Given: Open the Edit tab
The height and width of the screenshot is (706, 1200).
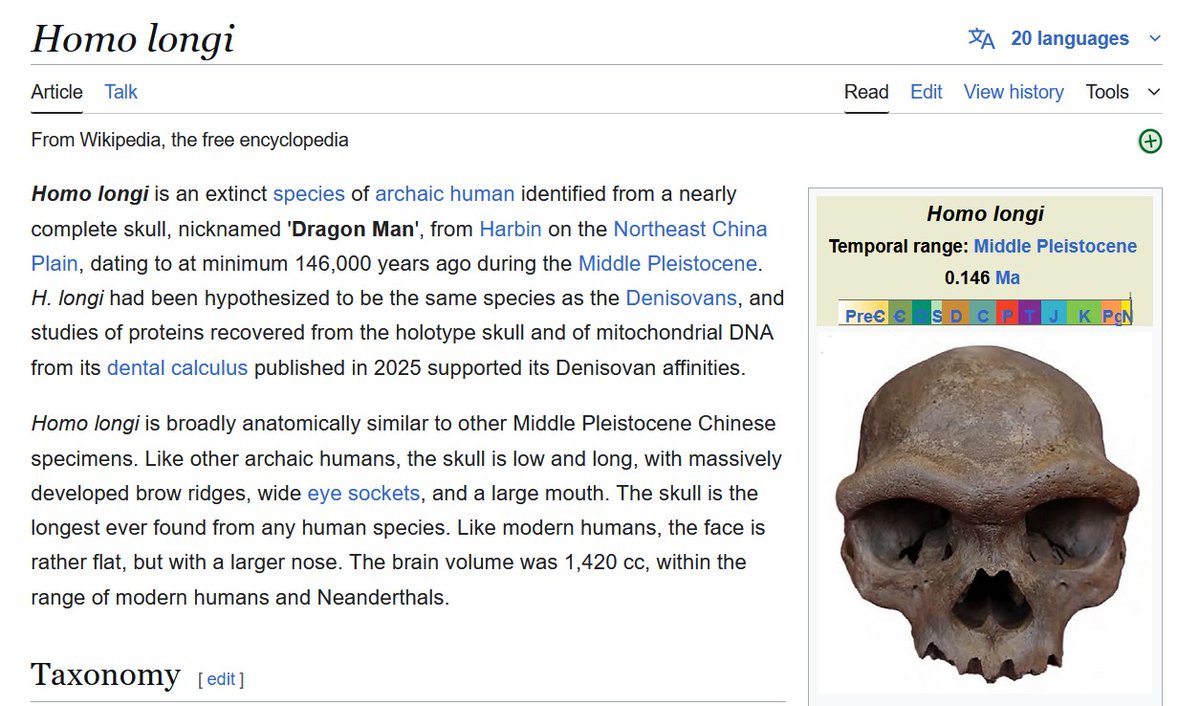Looking at the screenshot, I should 926,92.
